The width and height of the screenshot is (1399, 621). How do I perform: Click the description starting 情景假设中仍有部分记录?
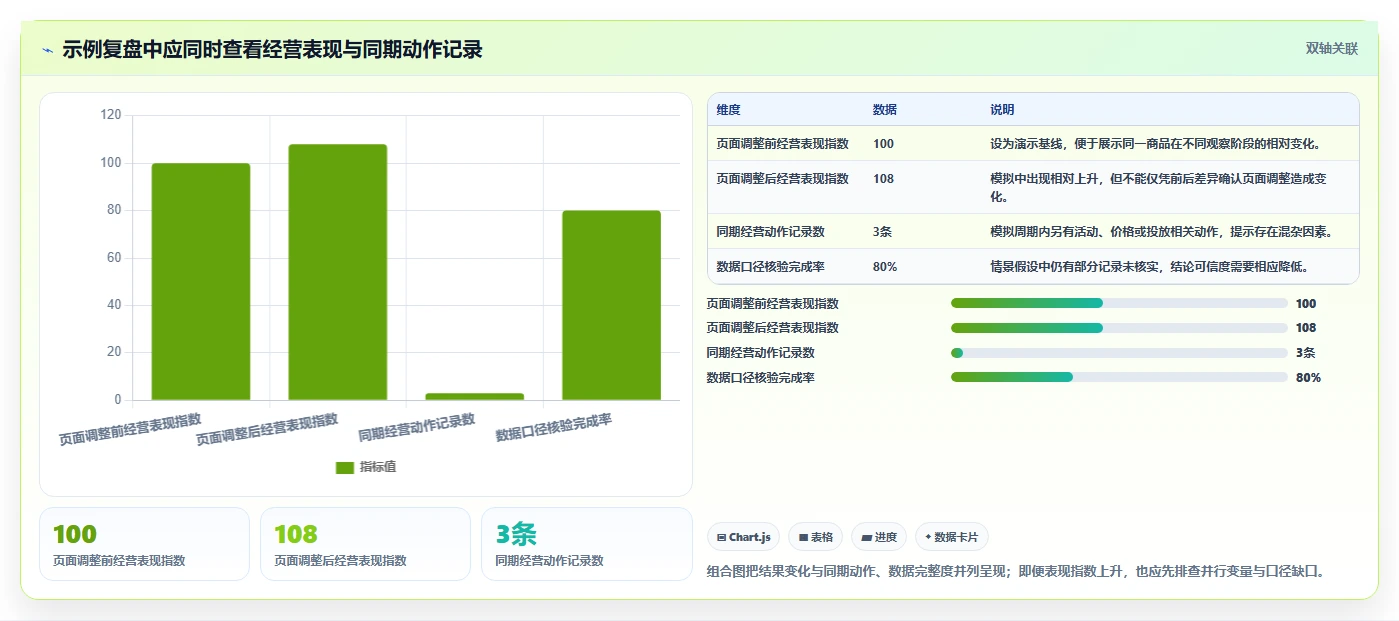pos(1149,267)
